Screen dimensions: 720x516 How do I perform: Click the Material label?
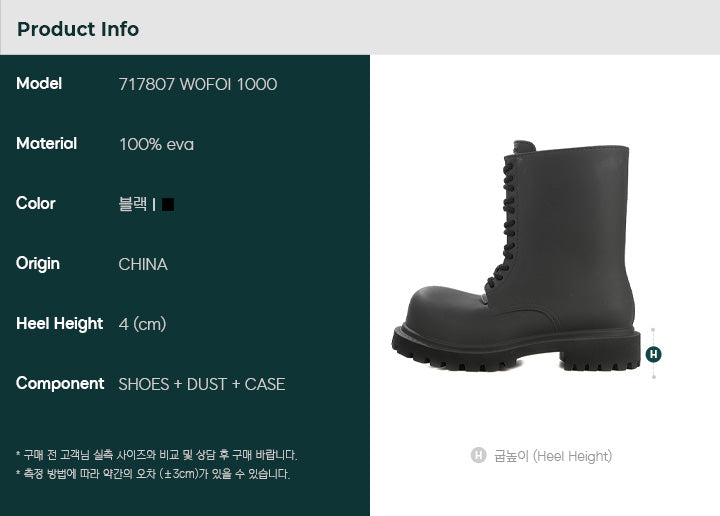point(46,143)
